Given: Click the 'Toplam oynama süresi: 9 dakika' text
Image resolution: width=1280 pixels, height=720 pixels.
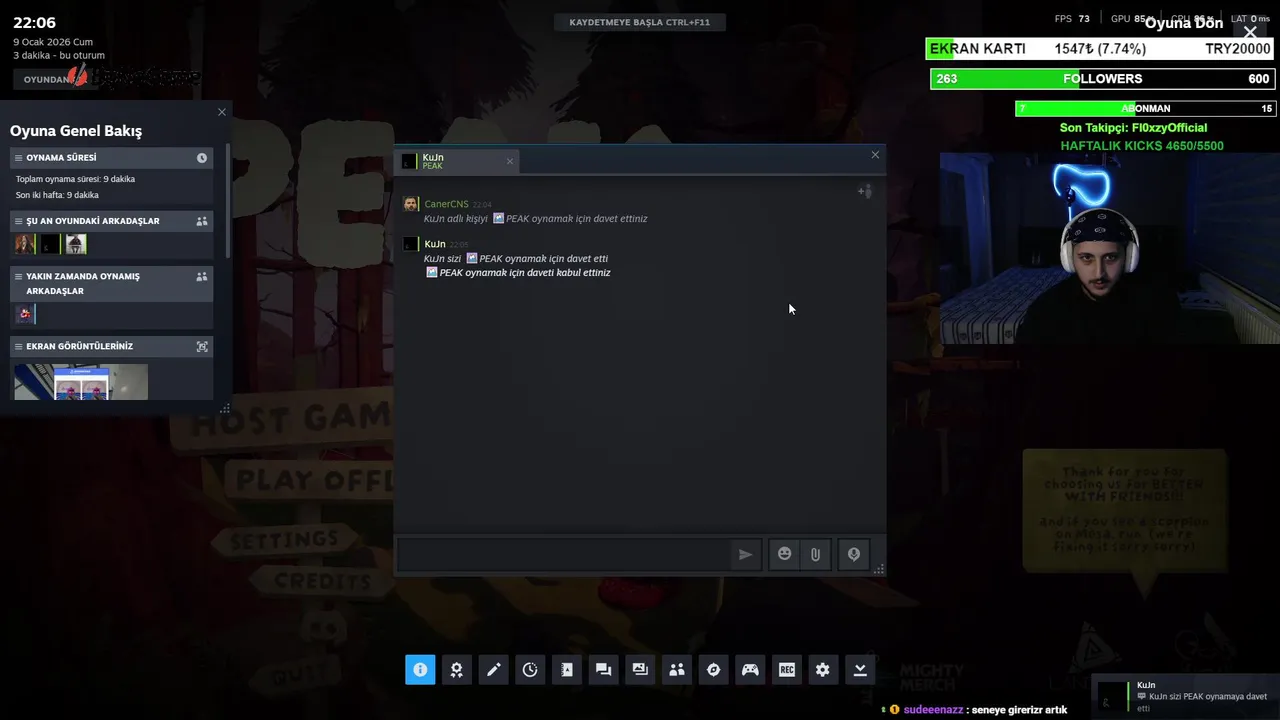Looking at the screenshot, I should pos(75,179).
